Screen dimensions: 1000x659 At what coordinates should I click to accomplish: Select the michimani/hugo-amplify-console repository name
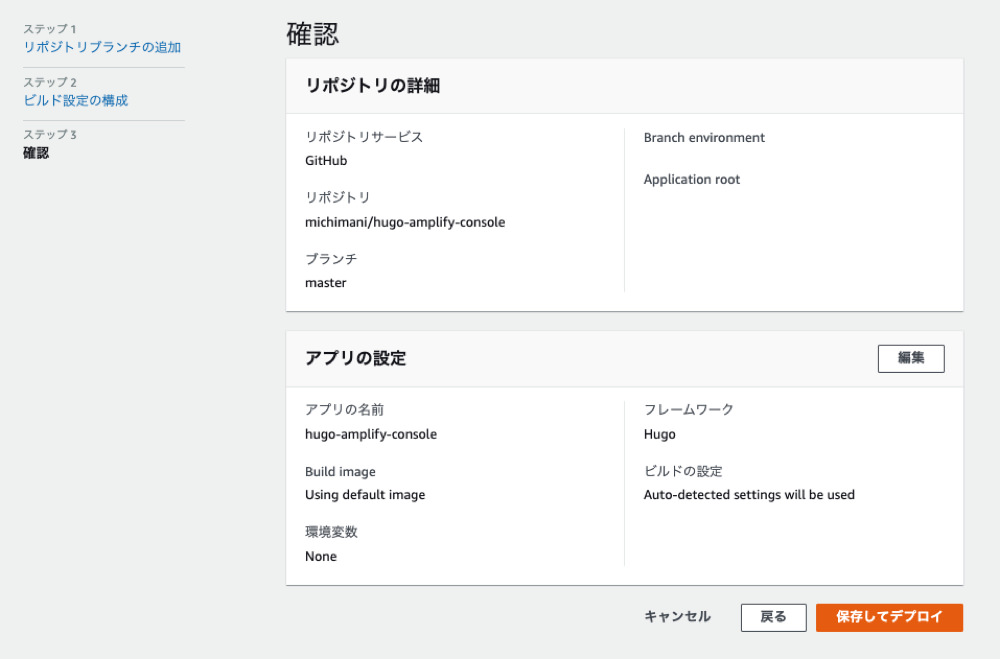404,222
